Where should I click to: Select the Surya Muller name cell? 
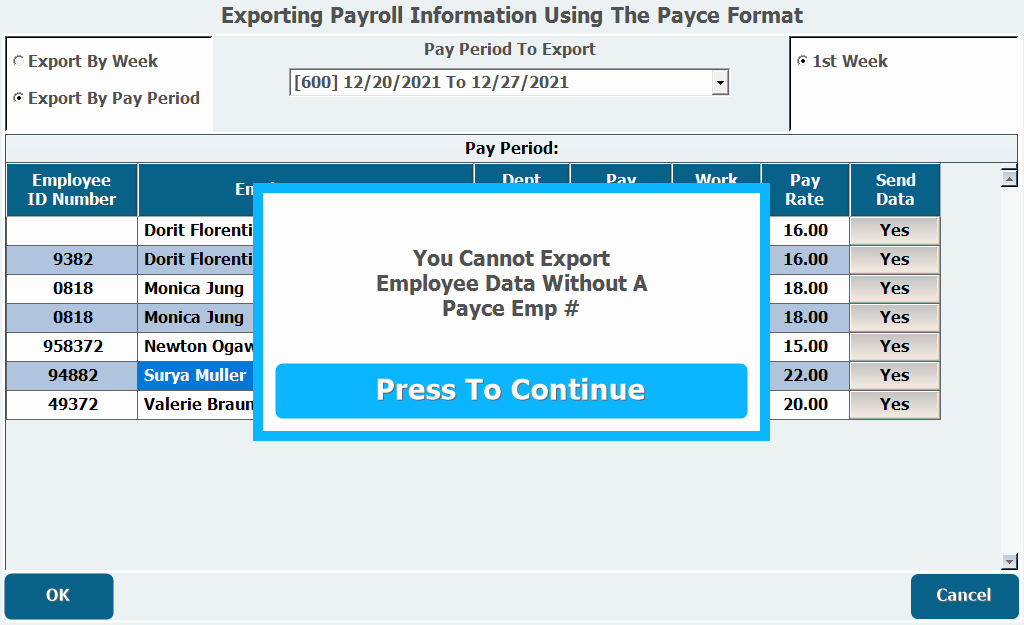point(196,376)
